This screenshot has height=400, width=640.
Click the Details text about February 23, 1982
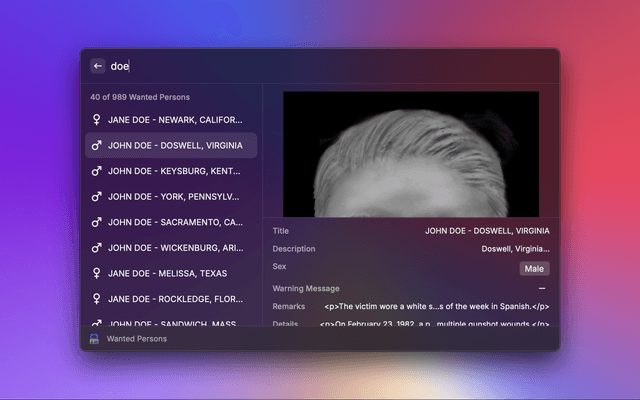click(436, 323)
